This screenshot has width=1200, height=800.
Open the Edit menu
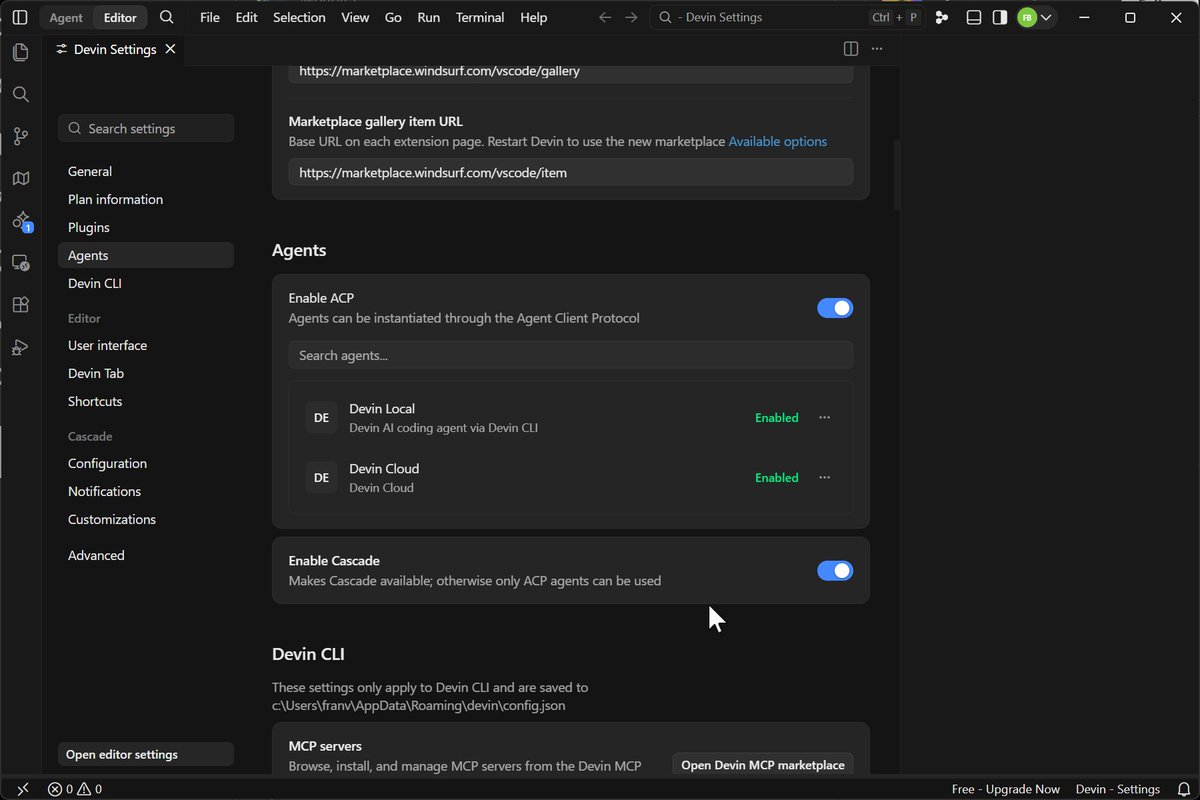click(x=246, y=17)
